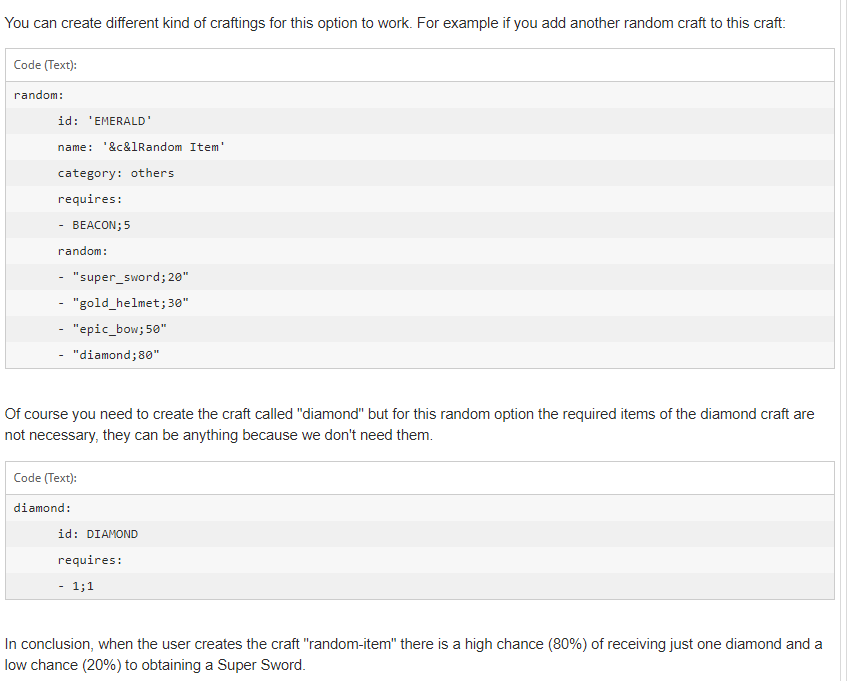This screenshot has width=854, height=681.
Task: Click the "- 1;1" code line
Action: pos(76,586)
